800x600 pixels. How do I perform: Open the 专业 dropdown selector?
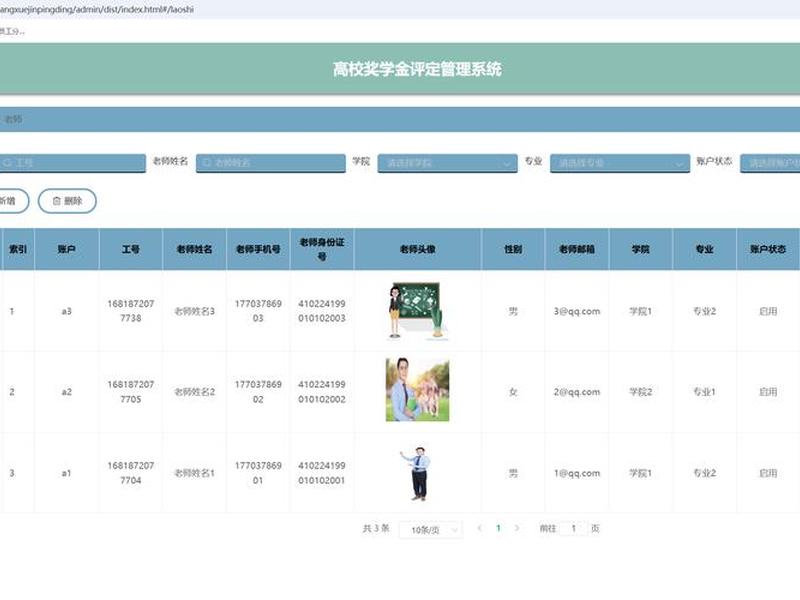[620, 163]
